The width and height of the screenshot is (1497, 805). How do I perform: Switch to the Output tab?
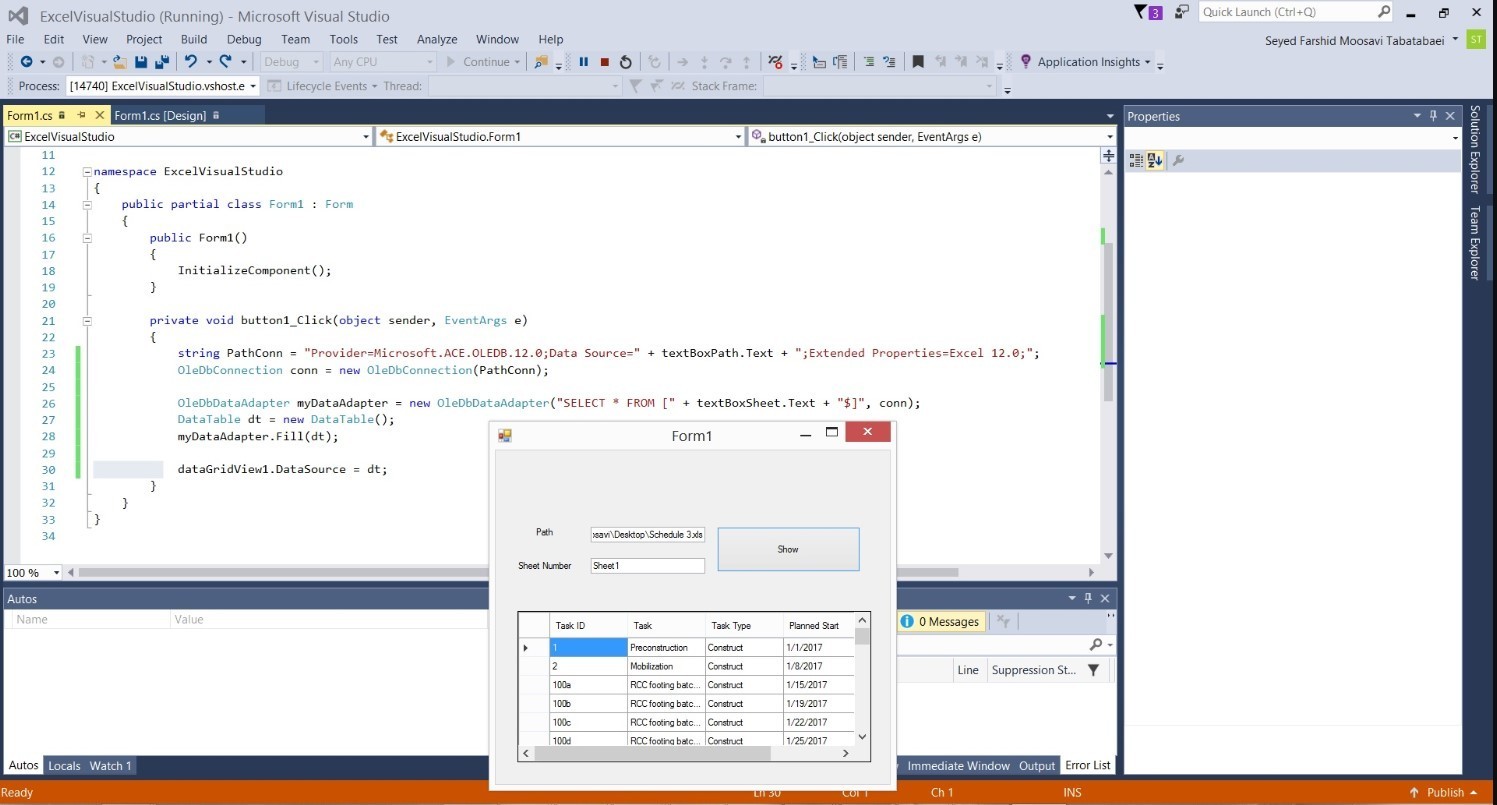pyautogui.click(x=1037, y=766)
